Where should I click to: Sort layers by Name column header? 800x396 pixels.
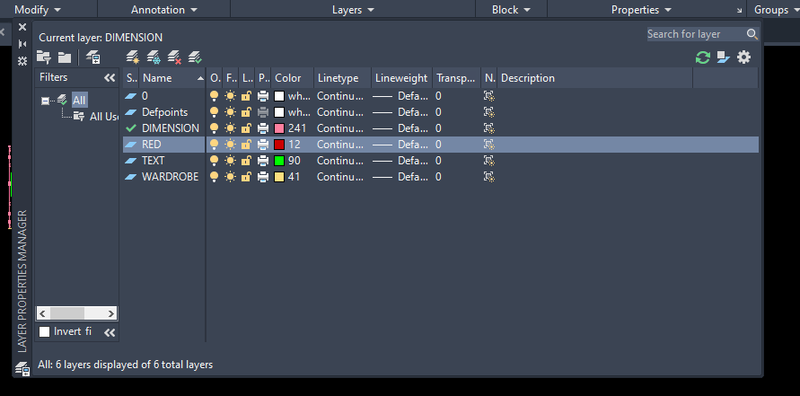172,78
